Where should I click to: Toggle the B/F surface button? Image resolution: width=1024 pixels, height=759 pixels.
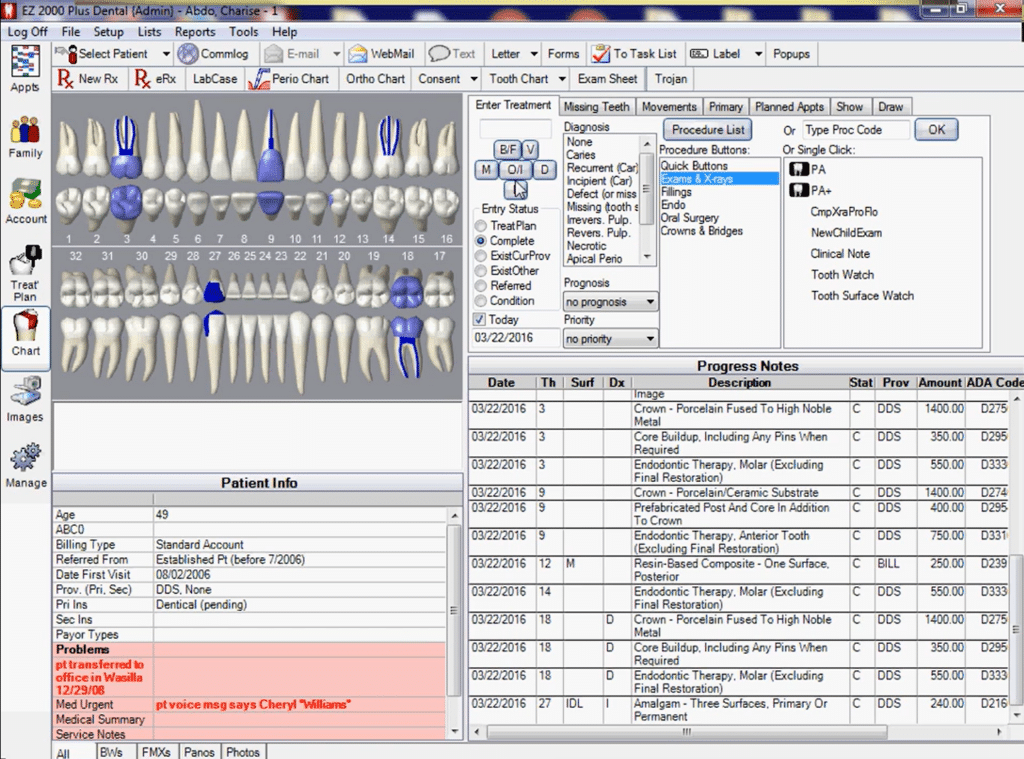point(507,150)
